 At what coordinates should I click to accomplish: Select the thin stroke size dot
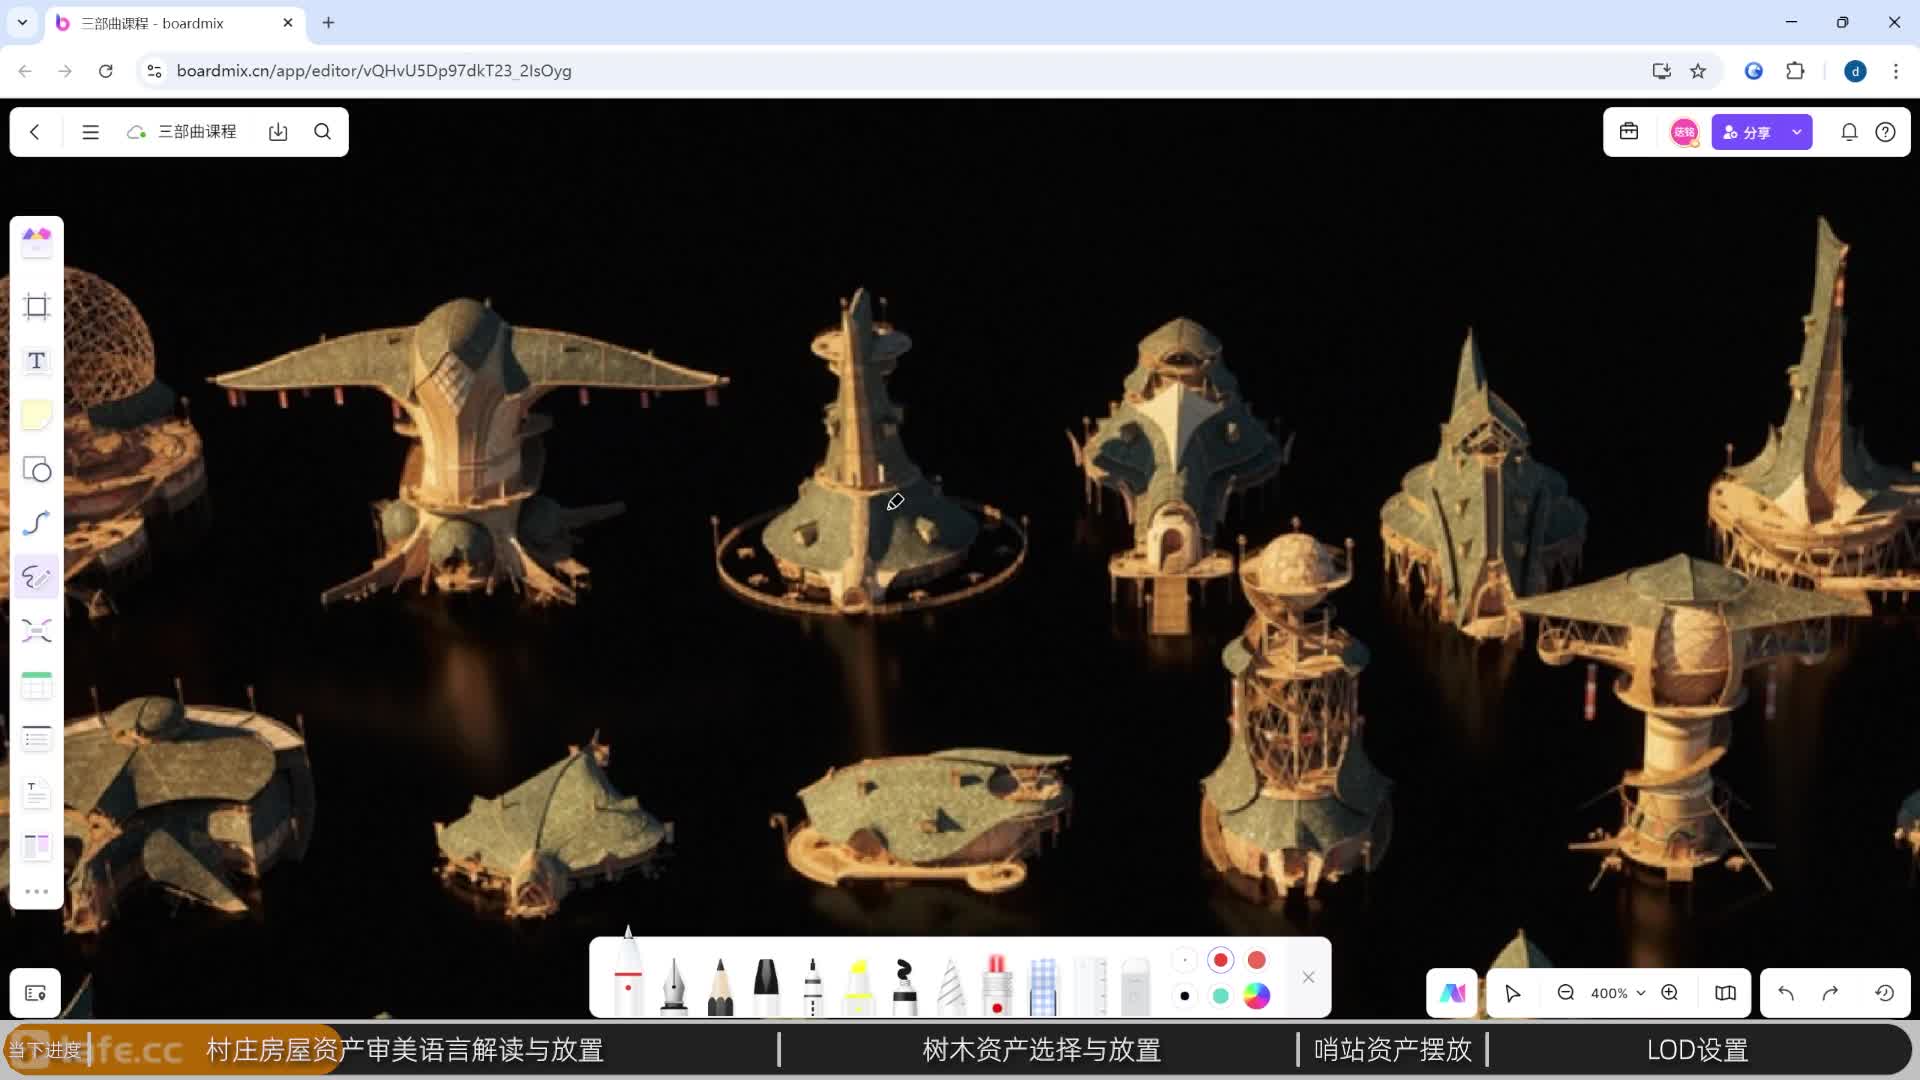1184,960
